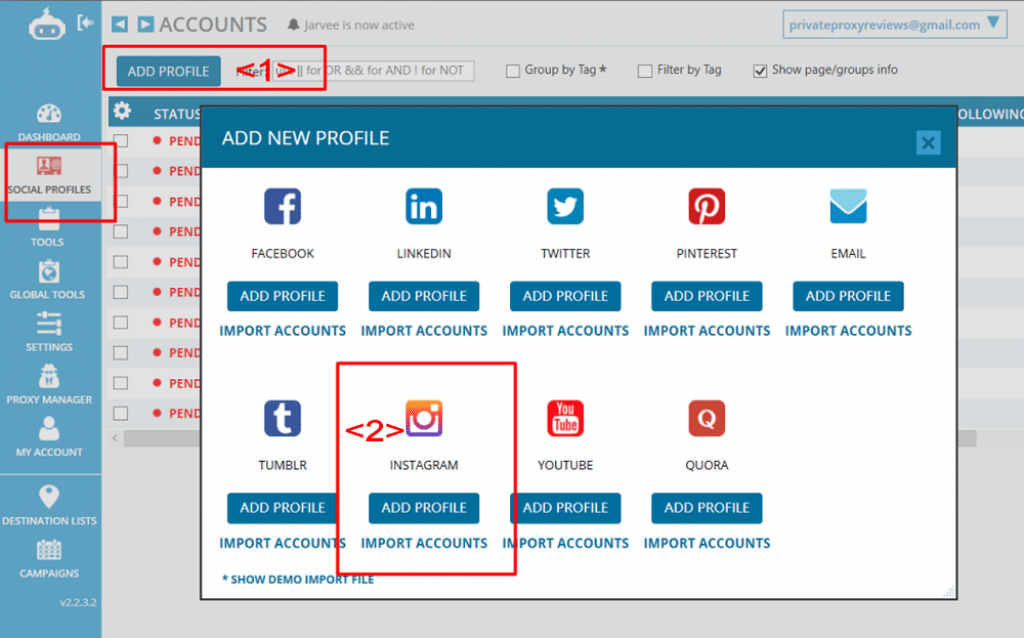
Task: Click the Facebook icon
Action: 283,206
